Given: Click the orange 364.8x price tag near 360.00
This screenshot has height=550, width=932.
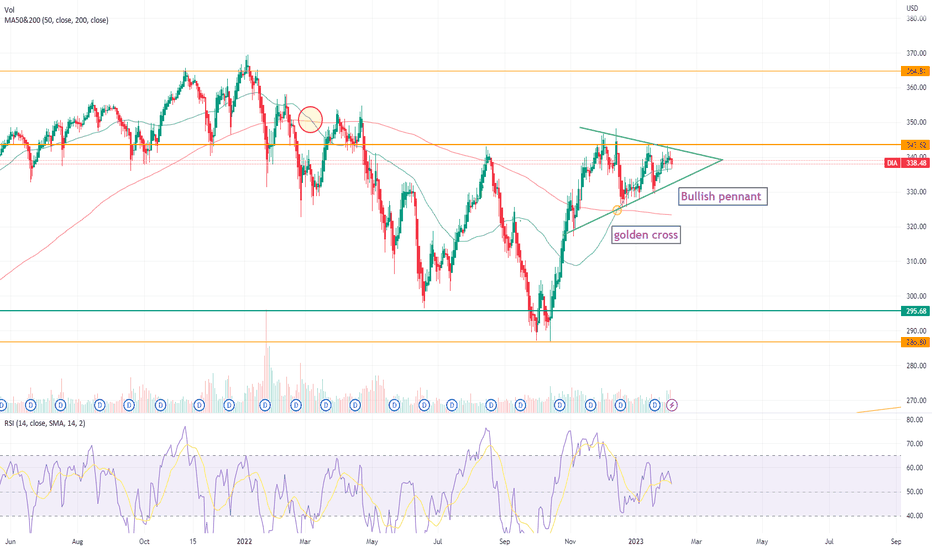Looking at the screenshot, I should point(915,71).
